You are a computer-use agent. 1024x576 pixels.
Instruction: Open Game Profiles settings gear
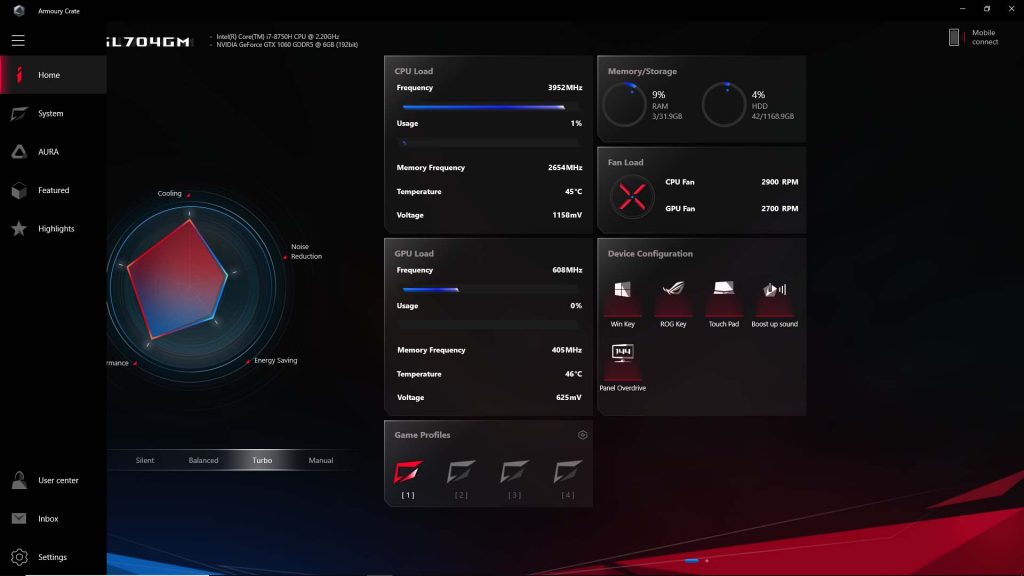point(583,435)
